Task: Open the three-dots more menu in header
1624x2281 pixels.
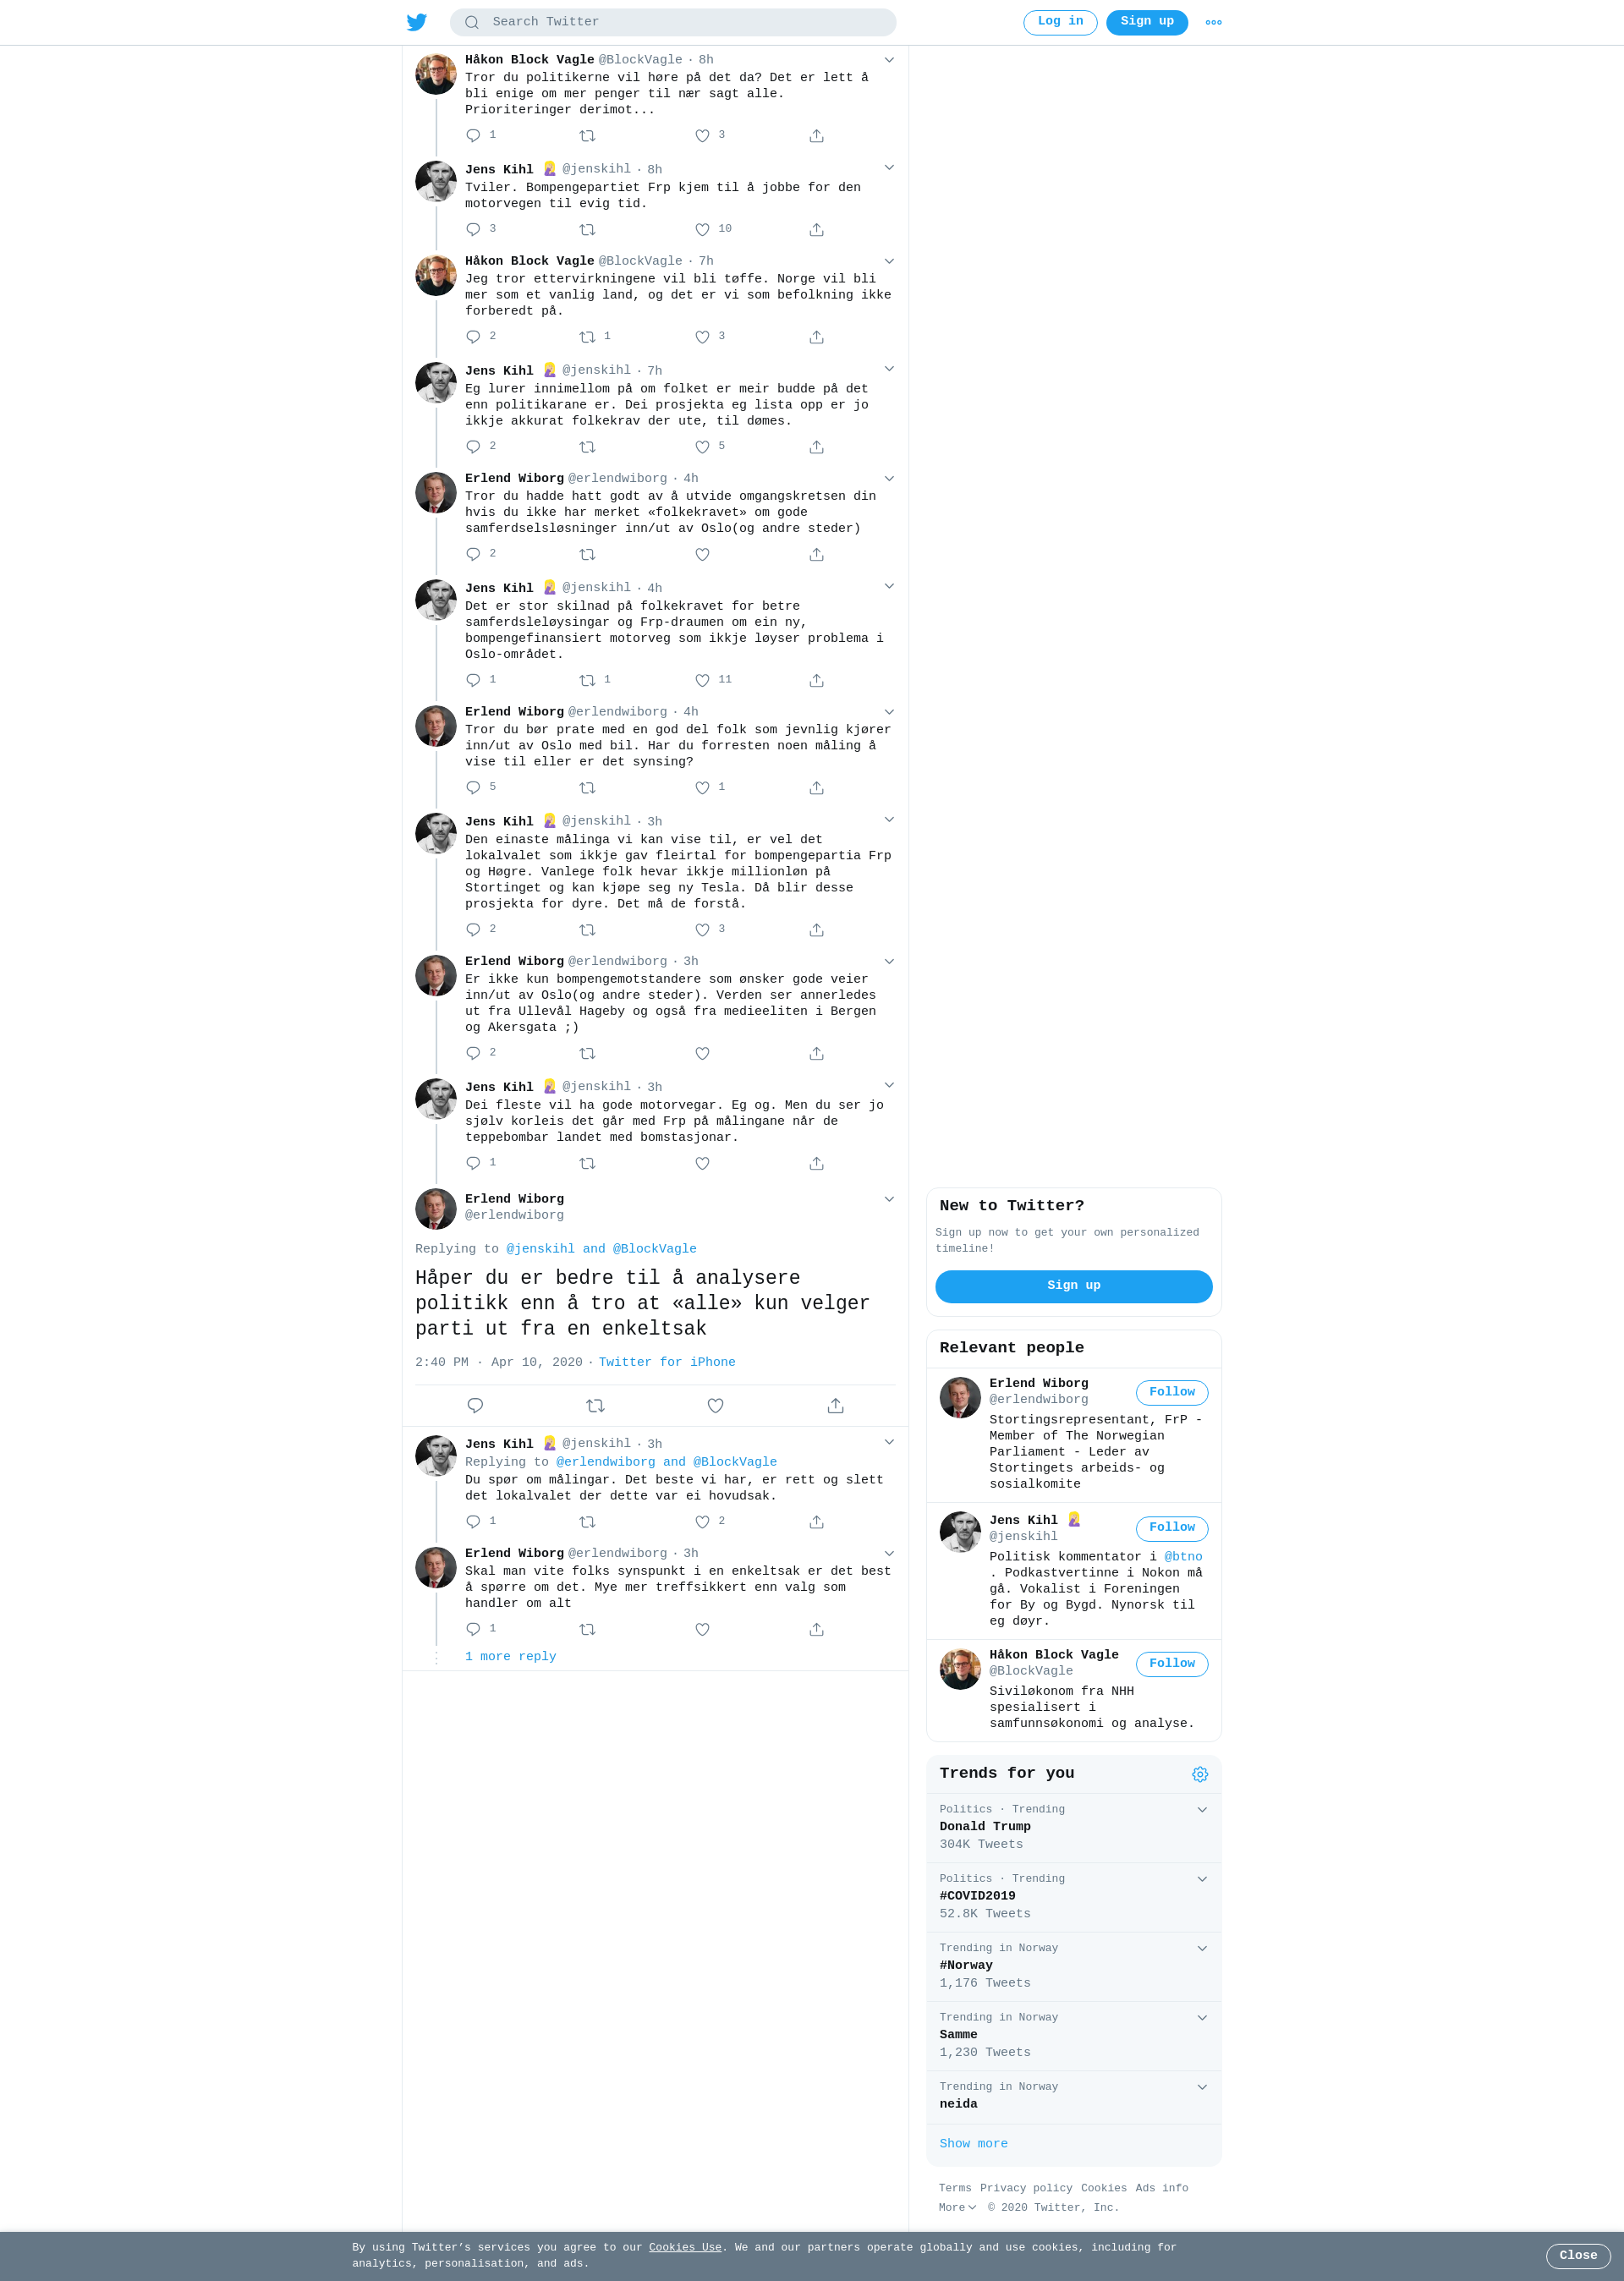Action: click(x=1213, y=22)
